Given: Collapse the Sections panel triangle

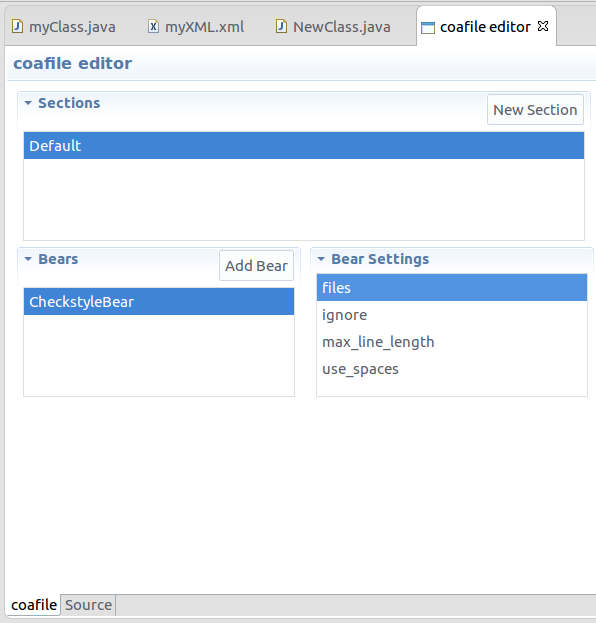Looking at the screenshot, I should (28, 103).
